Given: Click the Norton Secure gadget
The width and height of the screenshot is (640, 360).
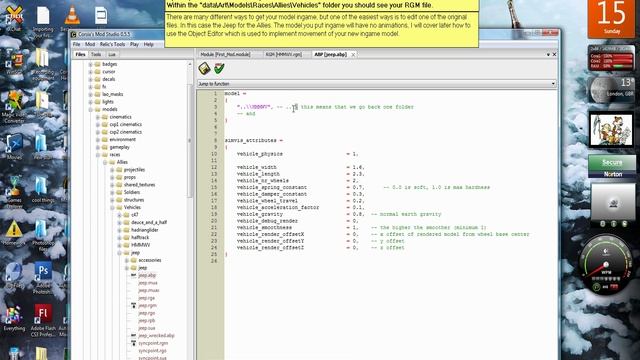Looking at the screenshot, I should coord(611,167).
